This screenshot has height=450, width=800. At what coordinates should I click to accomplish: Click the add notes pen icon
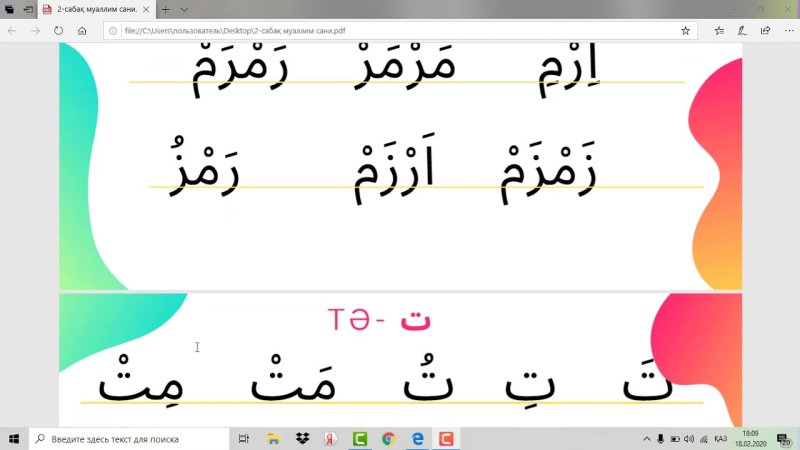coord(741,31)
